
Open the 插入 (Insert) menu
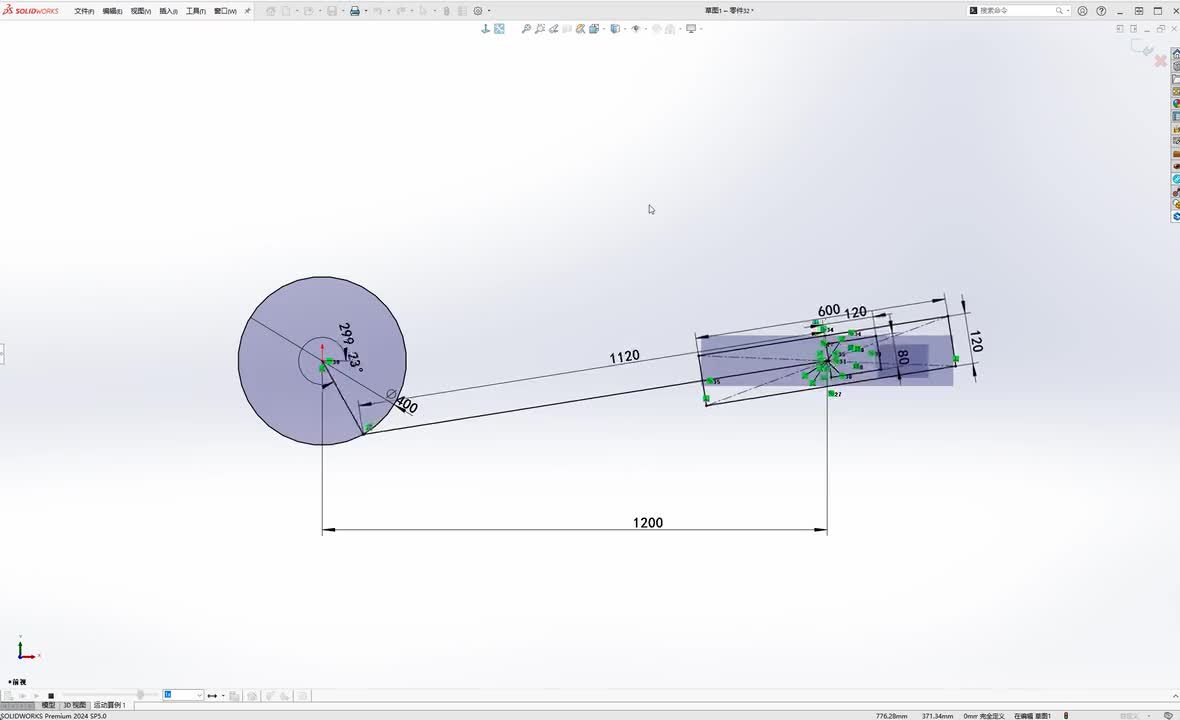[169, 11]
